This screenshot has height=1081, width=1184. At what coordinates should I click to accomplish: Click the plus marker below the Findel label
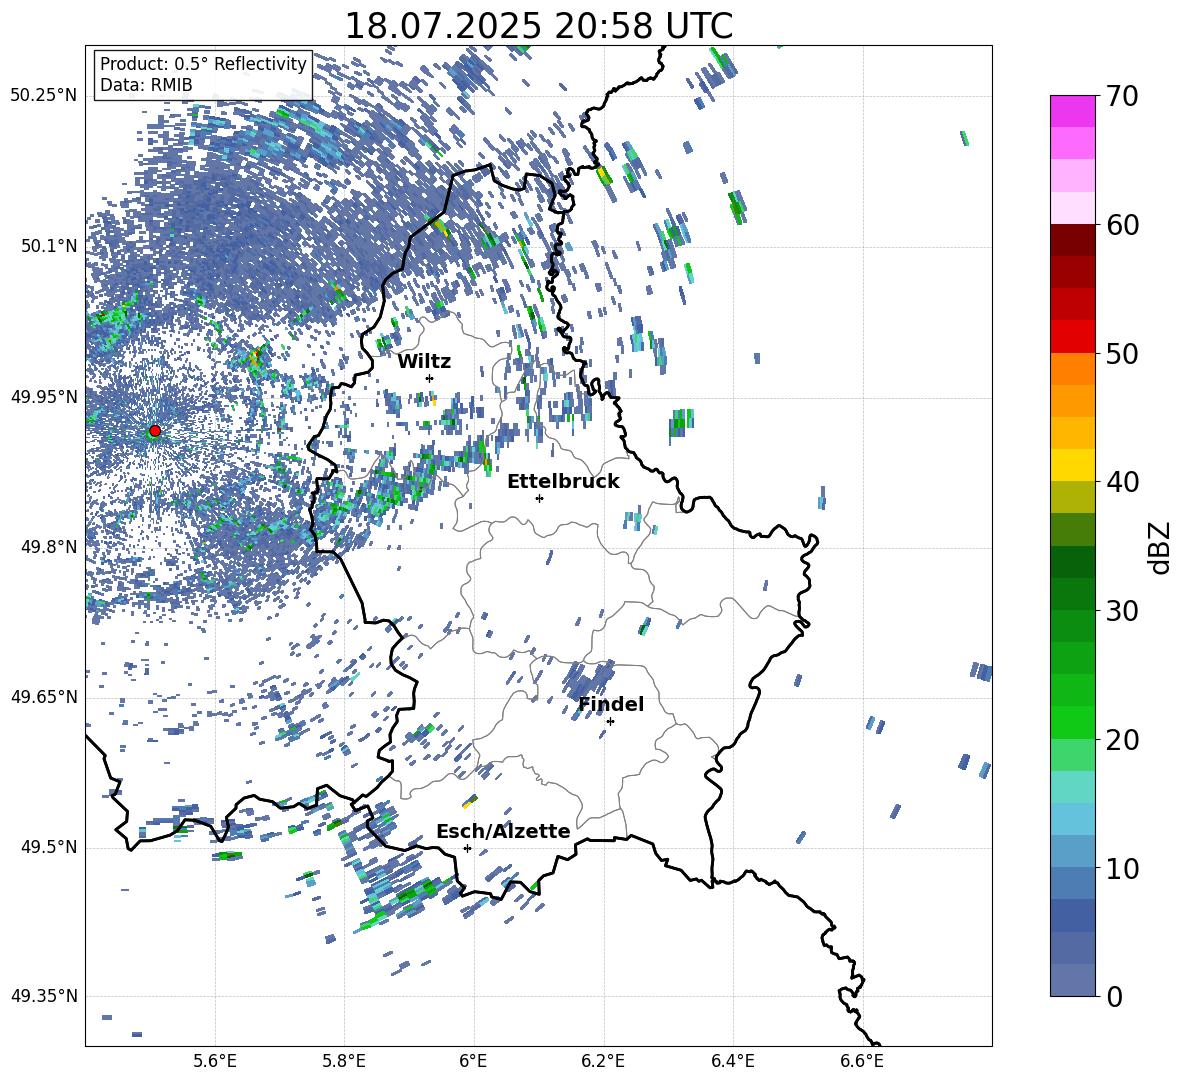coord(610,722)
